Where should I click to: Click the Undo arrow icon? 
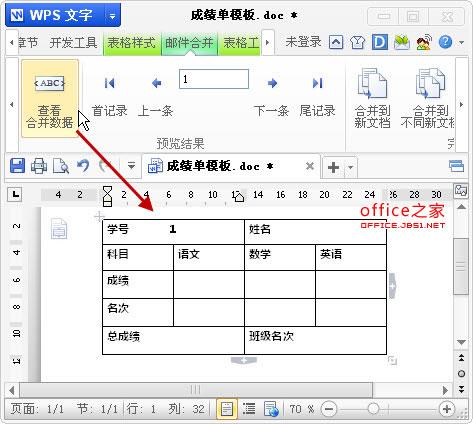click(x=83, y=166)
